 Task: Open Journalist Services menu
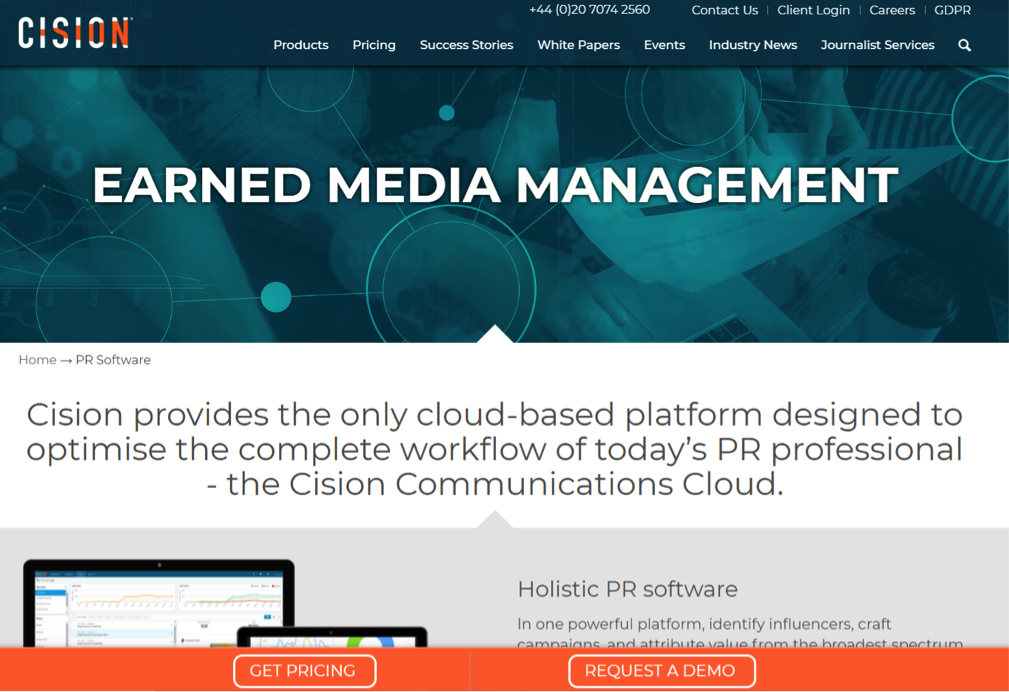click(x=877, y=45)
